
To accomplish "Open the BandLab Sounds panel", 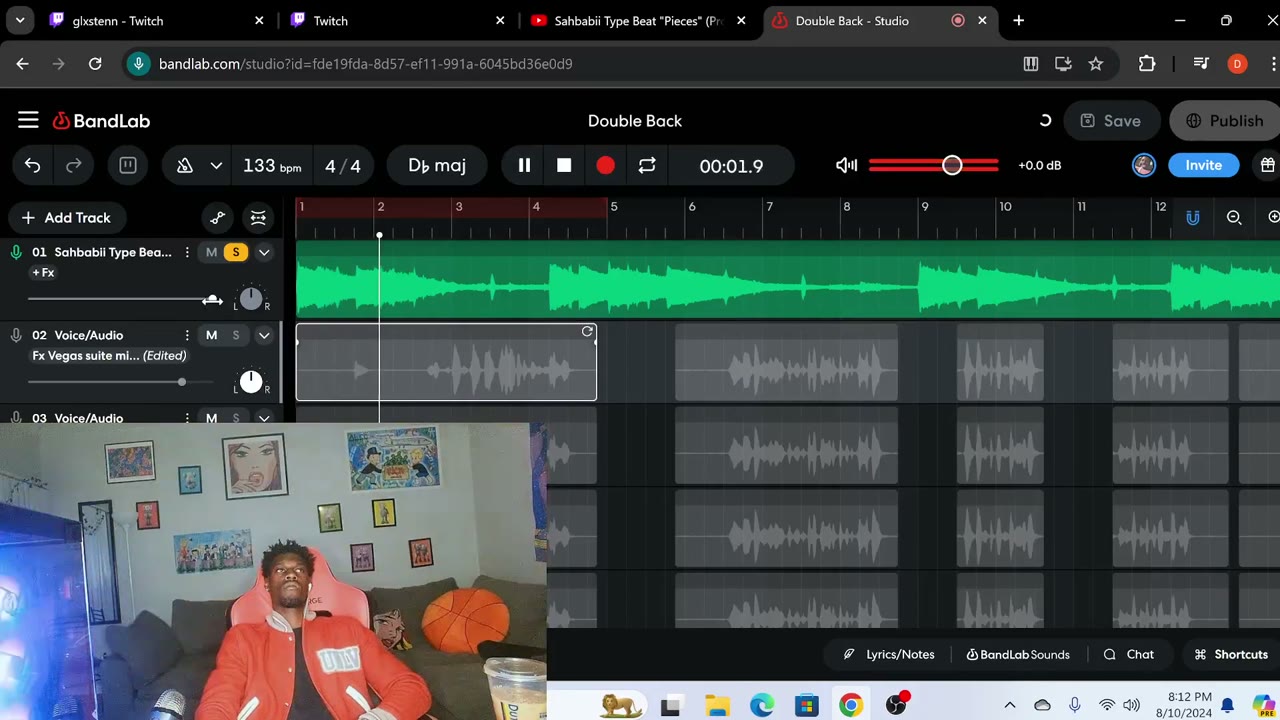I will tap(1017, 655).
